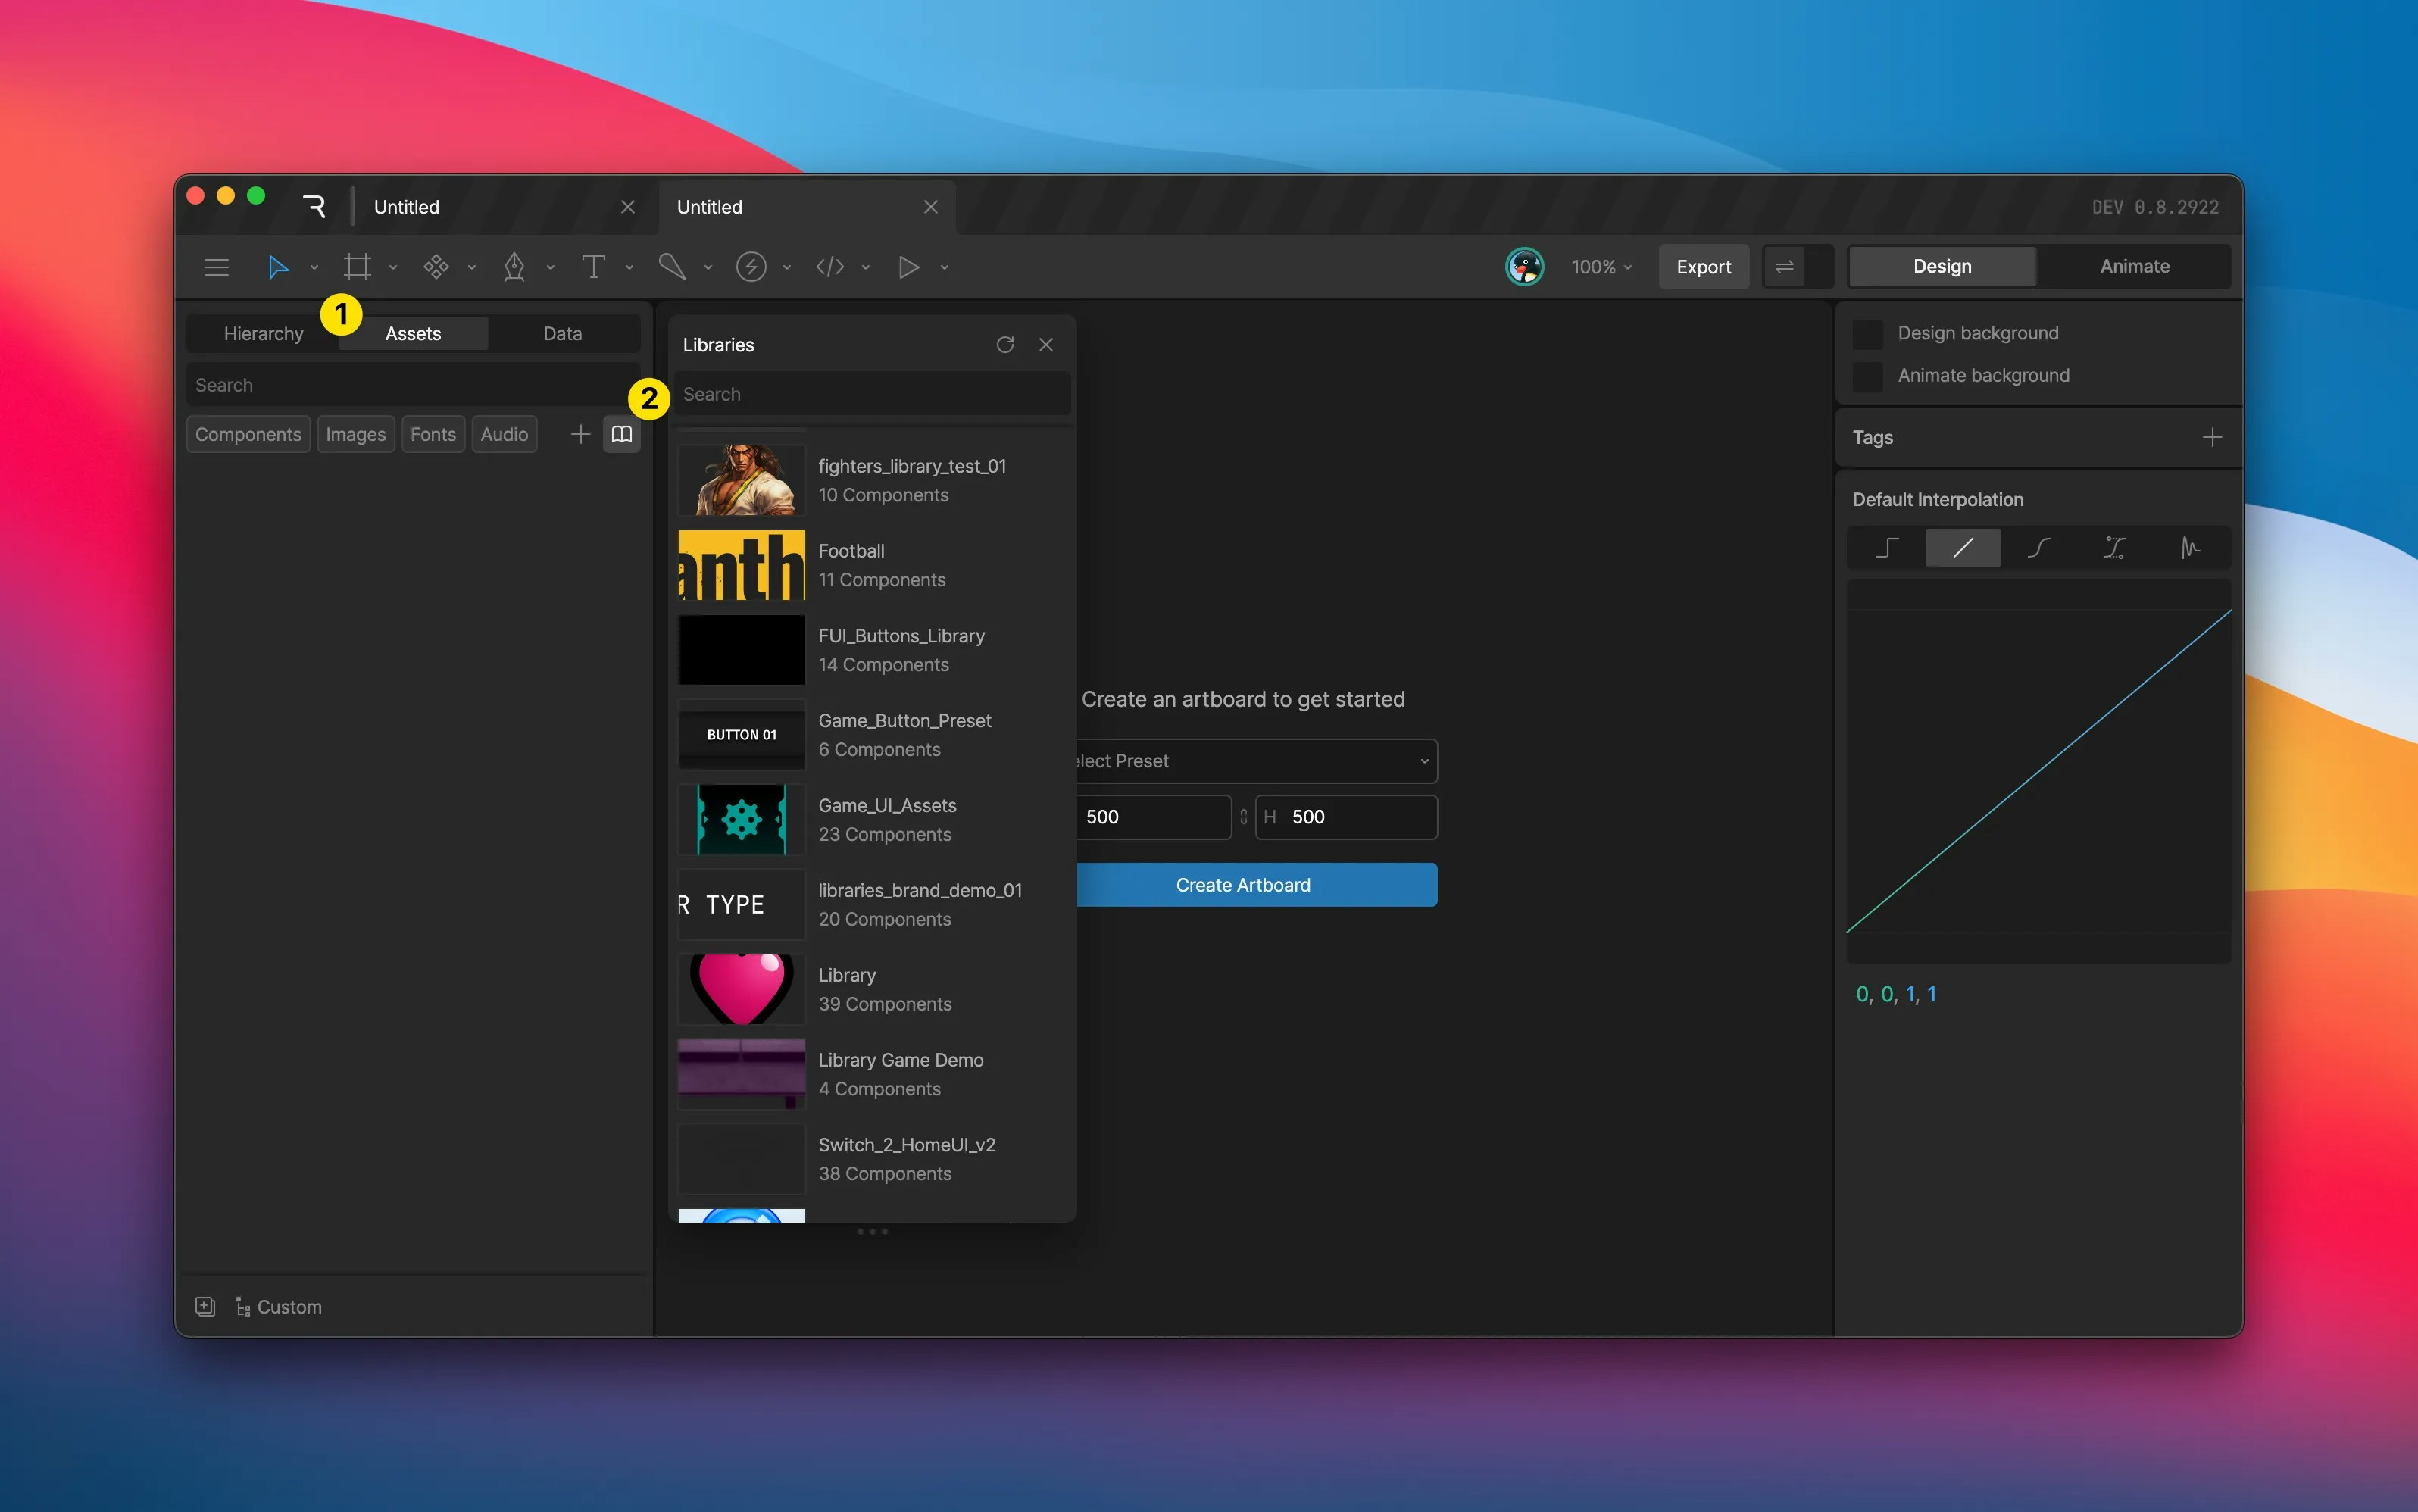This screenshot has height=1512, width=2418.
Task: Open the hamburger main menu
Action: 216,267
